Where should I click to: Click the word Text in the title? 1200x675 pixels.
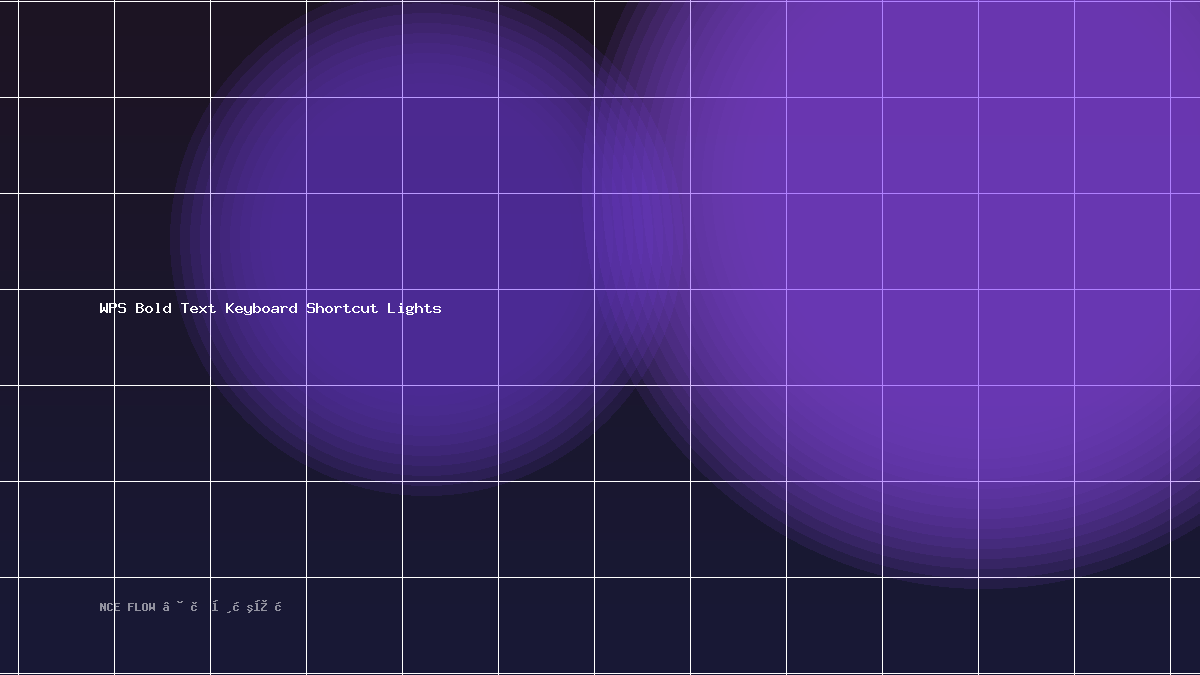click(x=198, y=308)
